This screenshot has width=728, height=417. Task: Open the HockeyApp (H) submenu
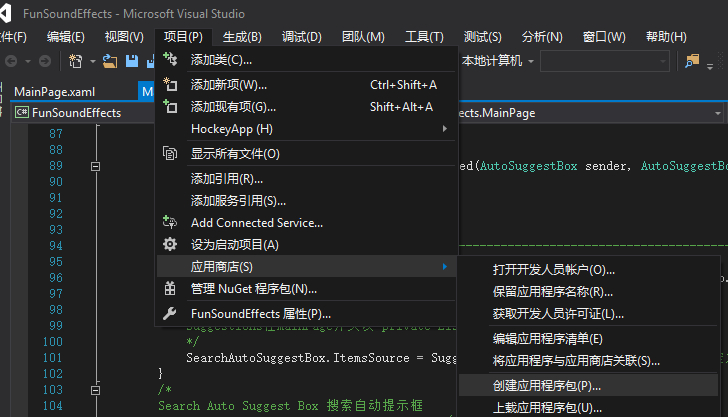(x=306, y=129)
